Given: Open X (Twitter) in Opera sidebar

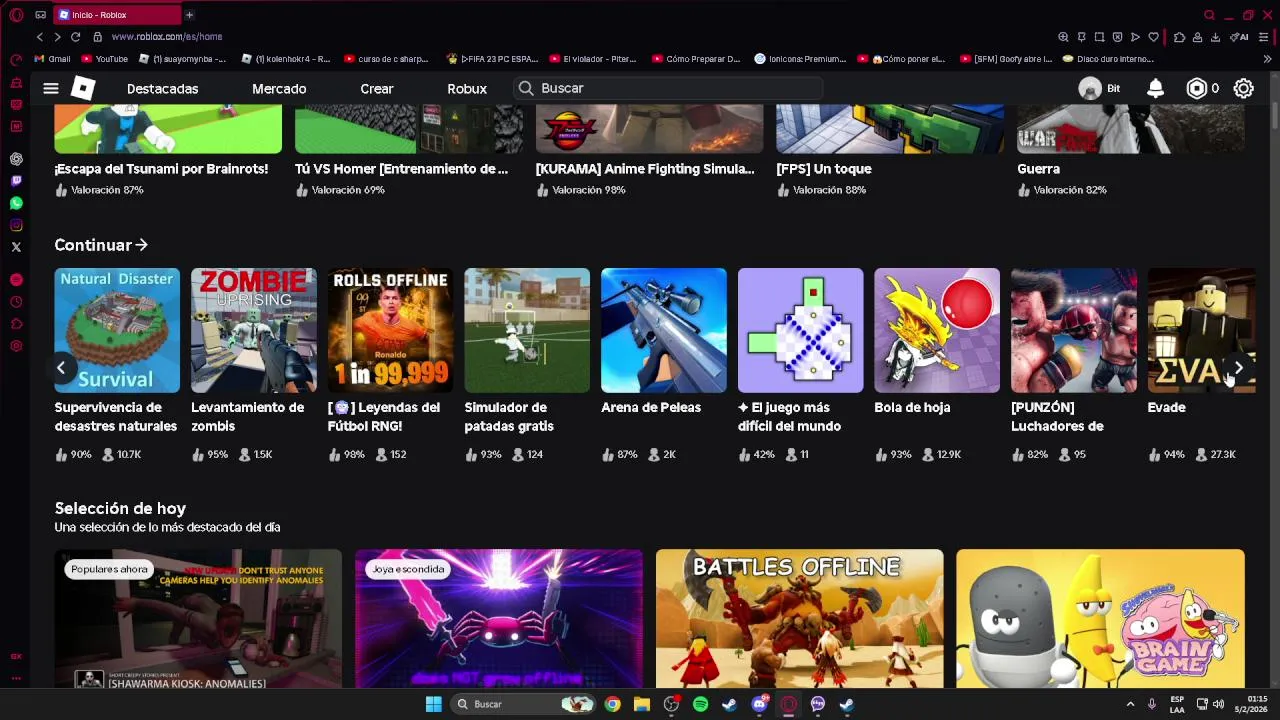Looking at the screenshot, I should tap(16, 247).
